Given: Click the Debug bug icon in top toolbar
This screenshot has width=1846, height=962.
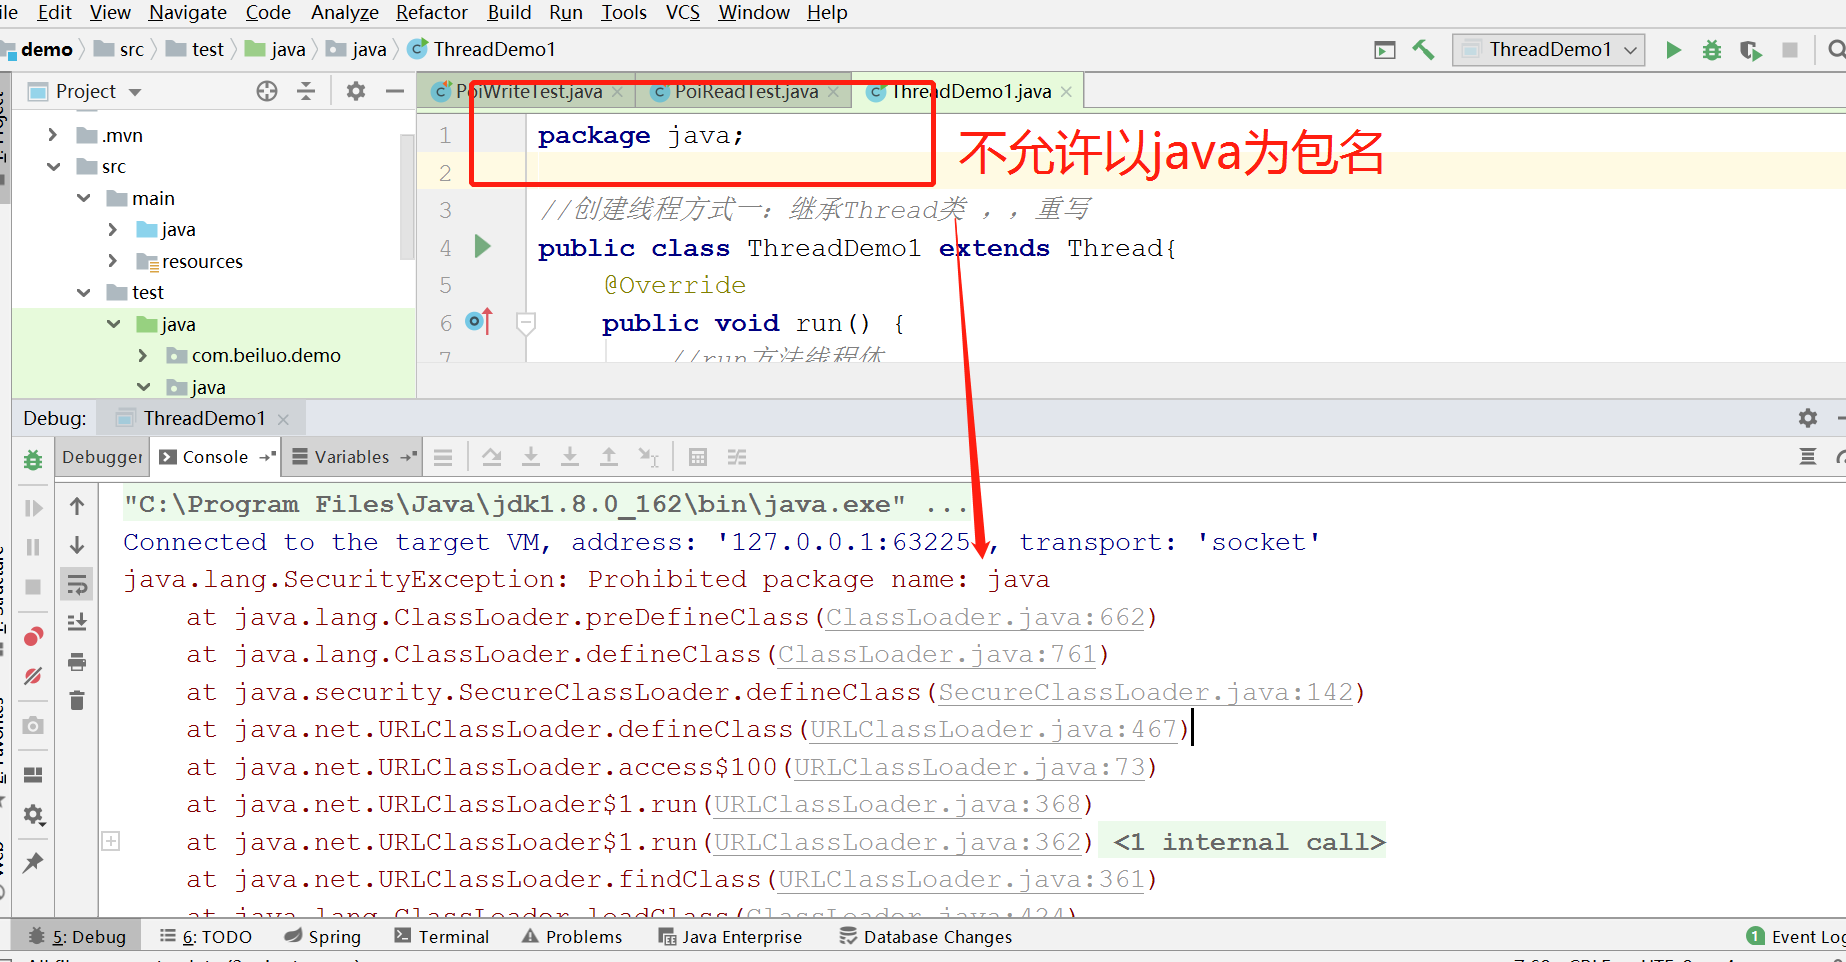Looking at the screenshot, I should 1712,50.
